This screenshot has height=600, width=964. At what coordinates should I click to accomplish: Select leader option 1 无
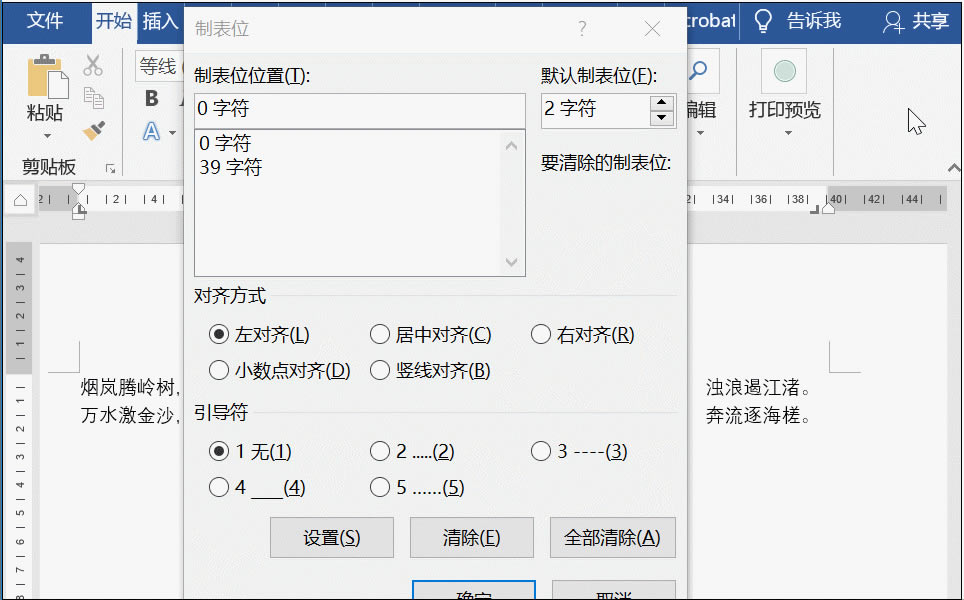(x=219, y=451)
